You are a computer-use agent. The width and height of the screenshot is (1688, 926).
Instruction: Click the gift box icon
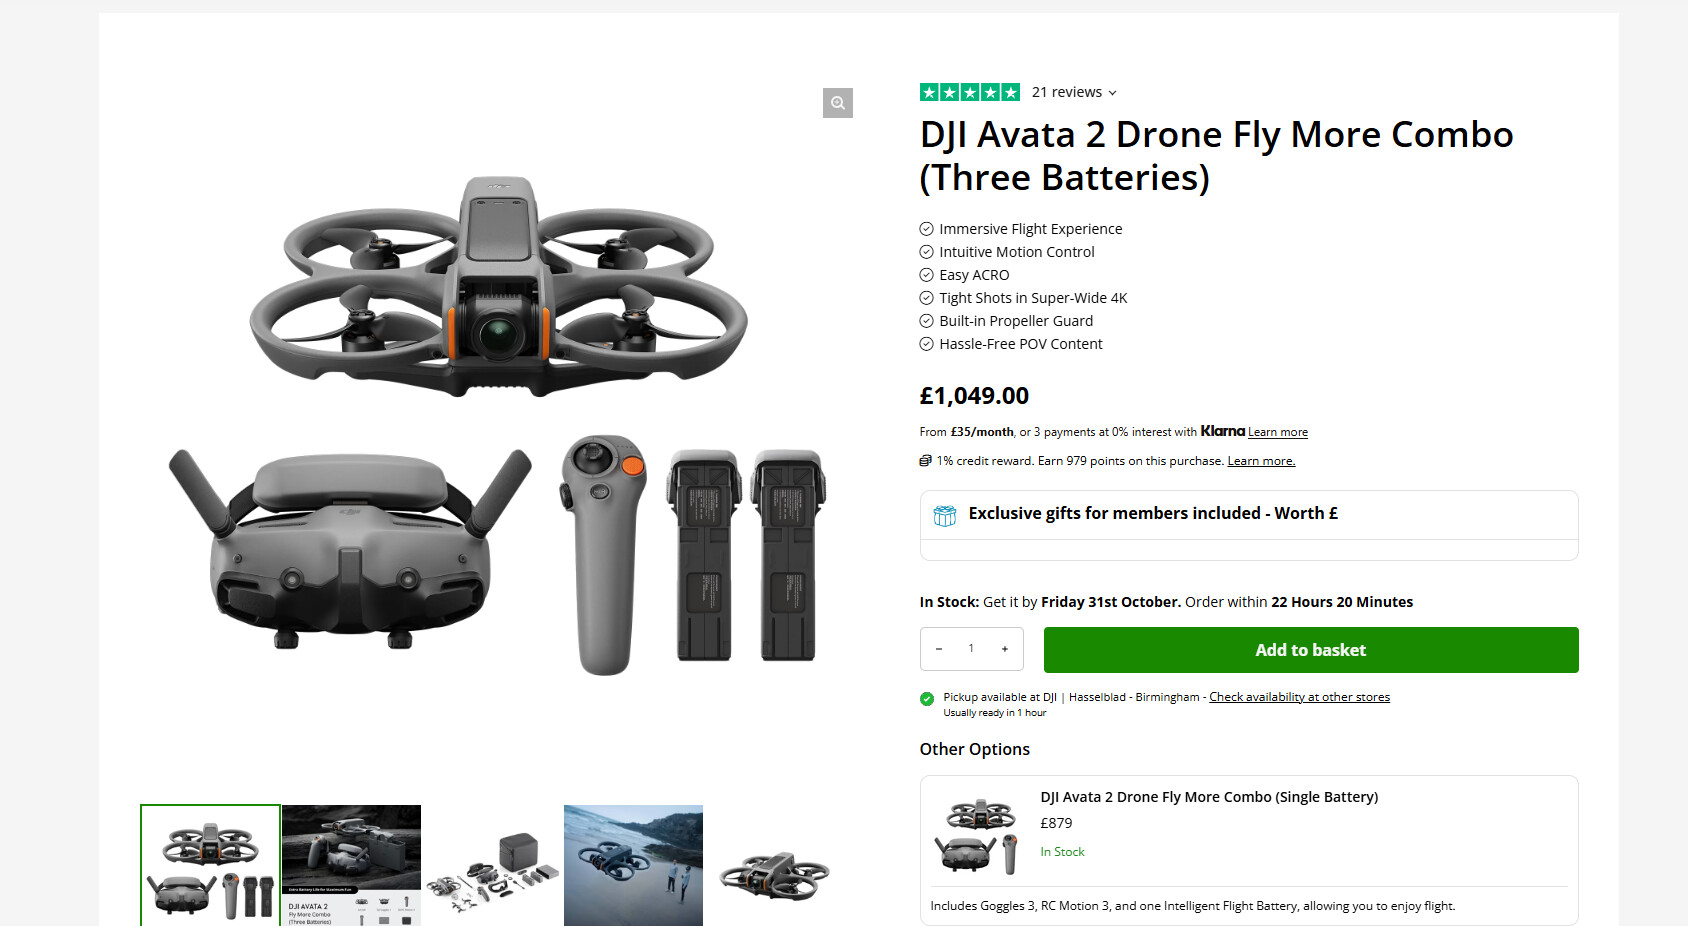coord(944,515)
